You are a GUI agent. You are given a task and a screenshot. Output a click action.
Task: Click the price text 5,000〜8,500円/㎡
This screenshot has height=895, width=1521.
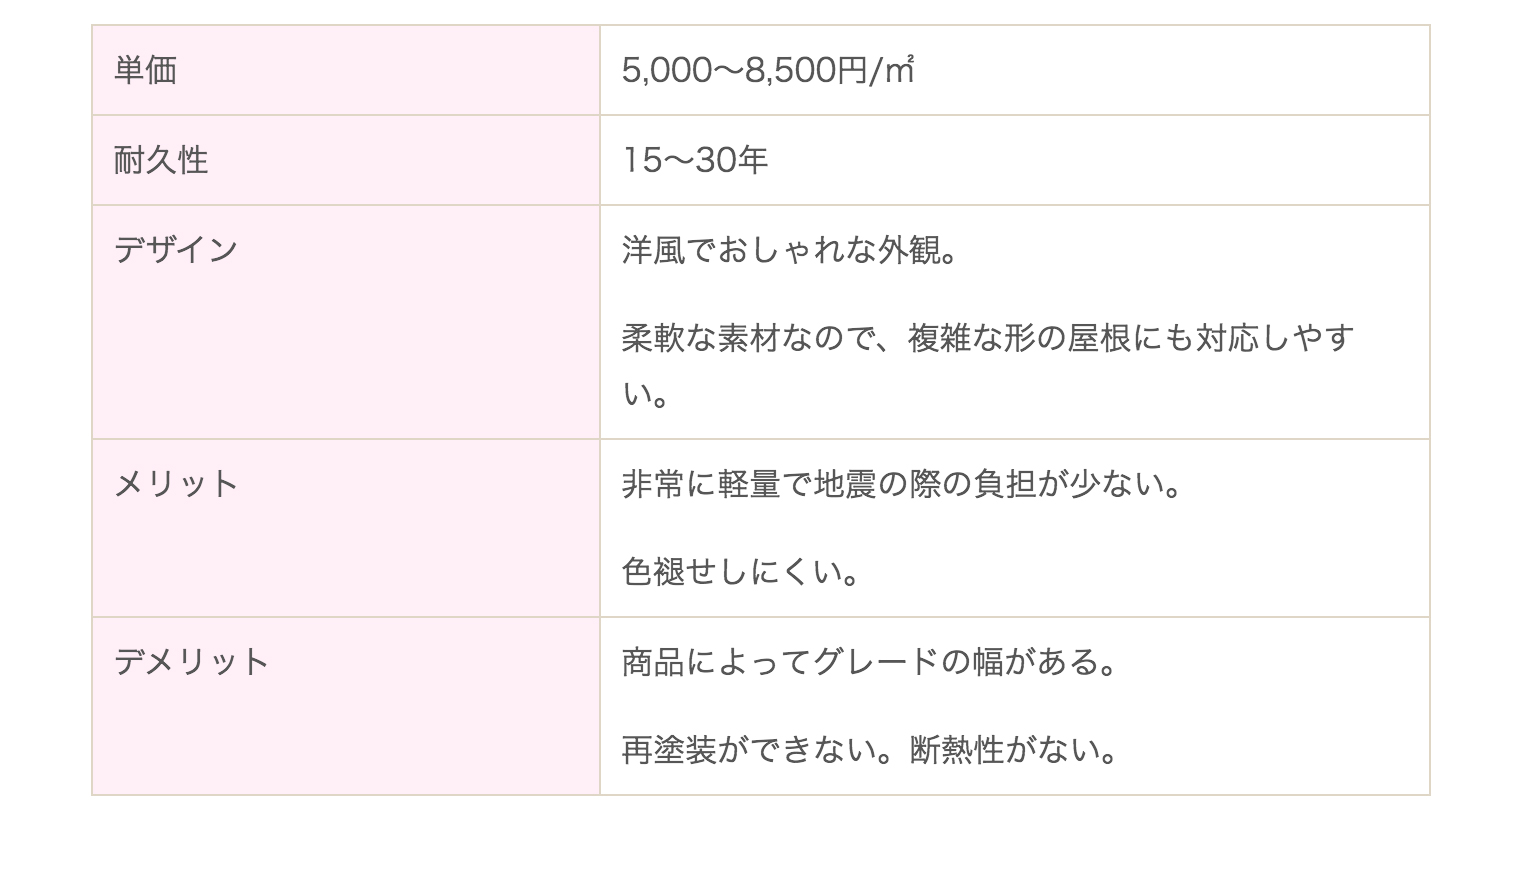(768, 70)
